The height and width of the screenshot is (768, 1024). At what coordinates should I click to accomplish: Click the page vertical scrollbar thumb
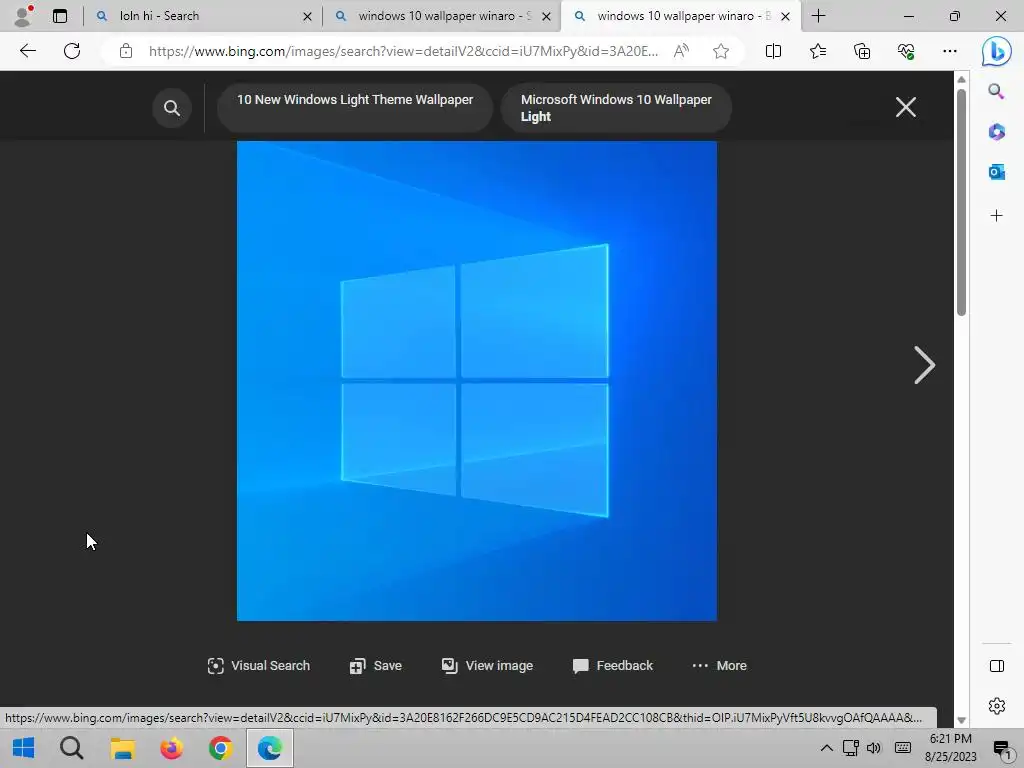pos(961,202)
